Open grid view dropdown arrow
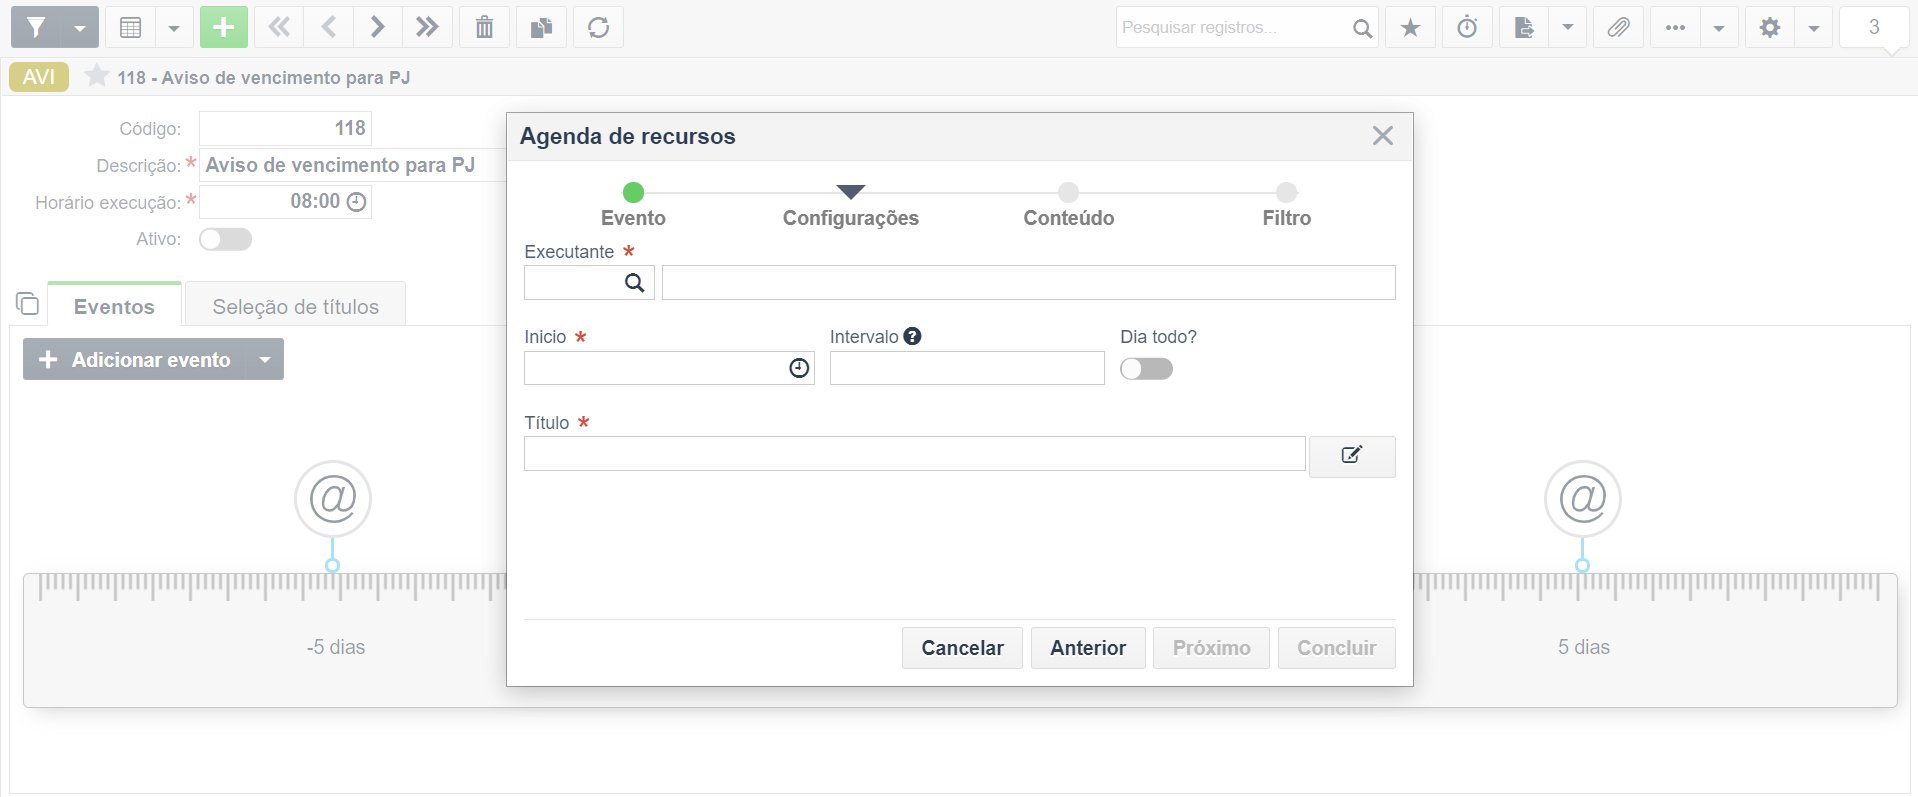1918x797 pixels. pos(174,27)
